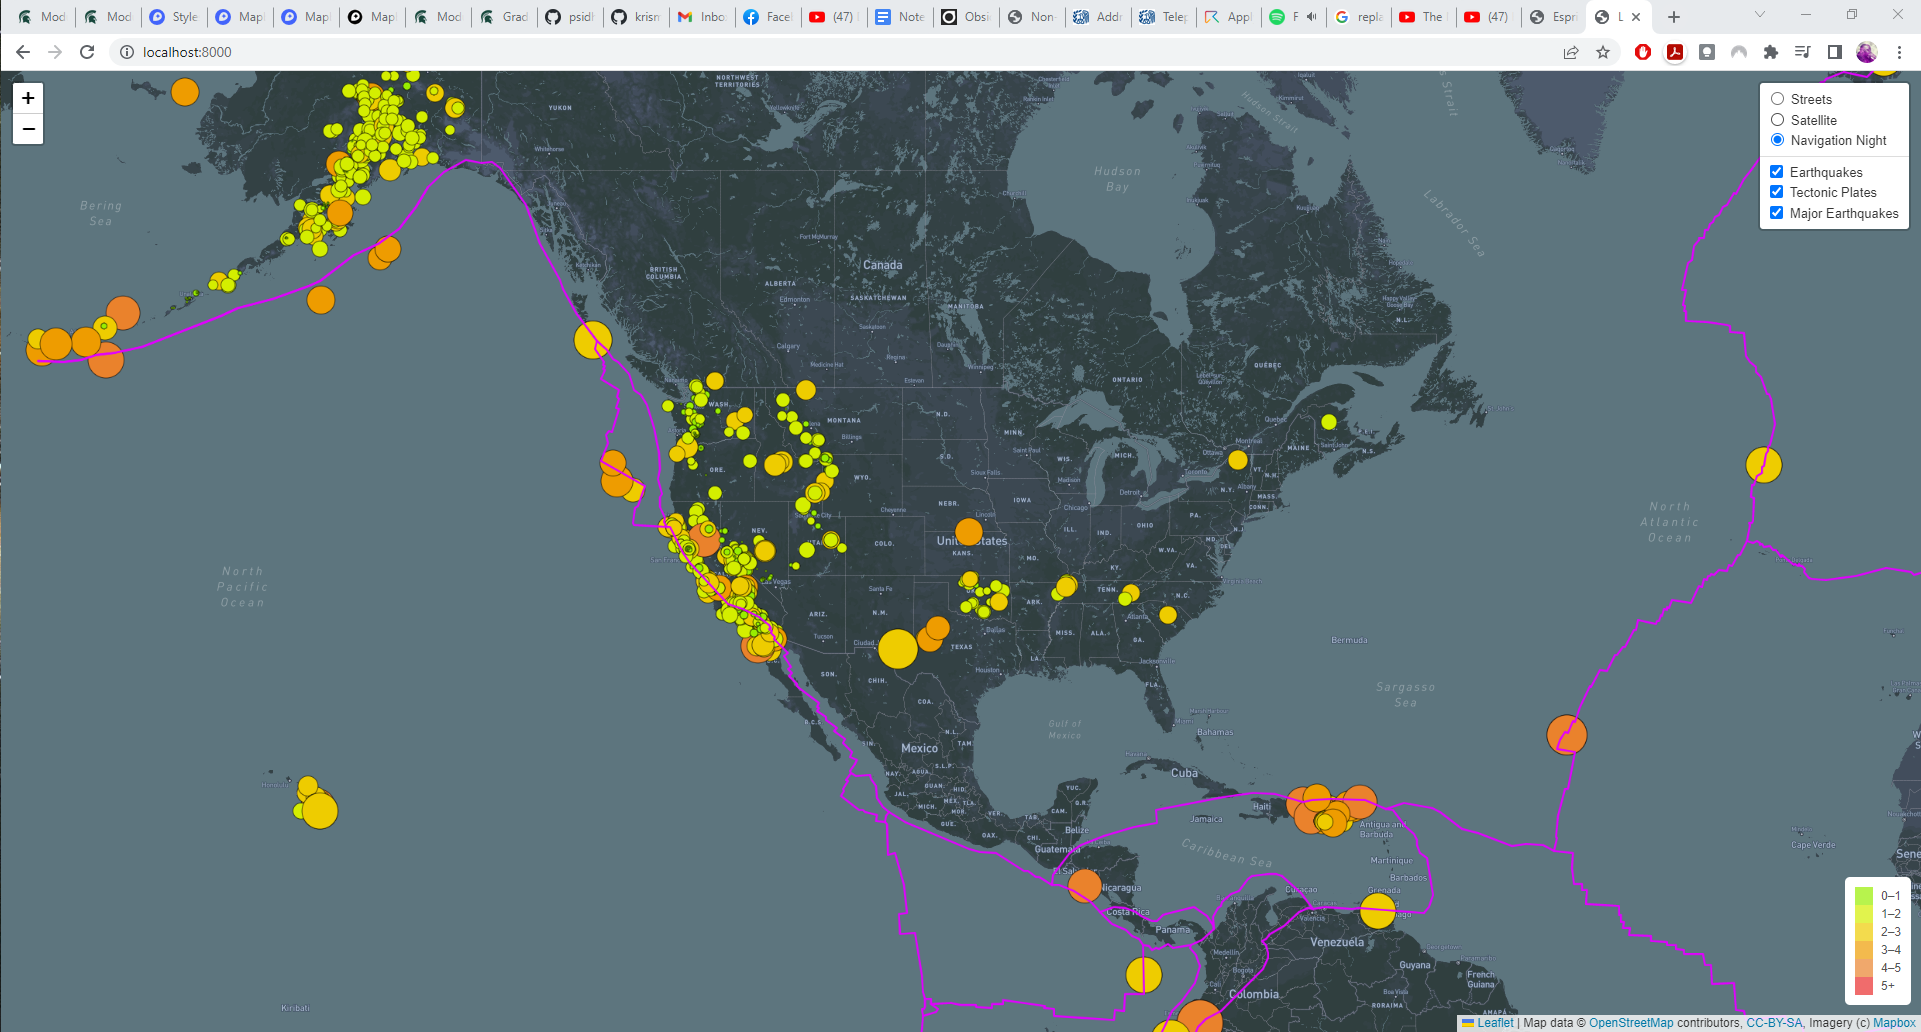The height and width of the screenshot is (1032, 1921).
Task: Click the large yellow earthquake marker in Texas
Action: tap(898, 649)
